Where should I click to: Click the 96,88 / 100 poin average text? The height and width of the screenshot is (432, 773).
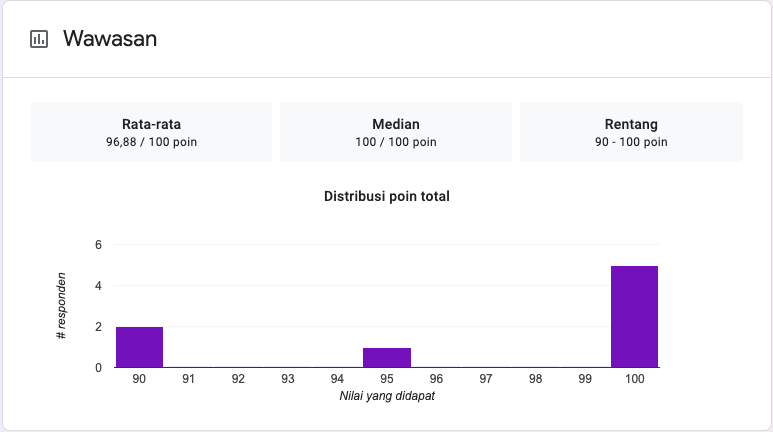[151, 142]
